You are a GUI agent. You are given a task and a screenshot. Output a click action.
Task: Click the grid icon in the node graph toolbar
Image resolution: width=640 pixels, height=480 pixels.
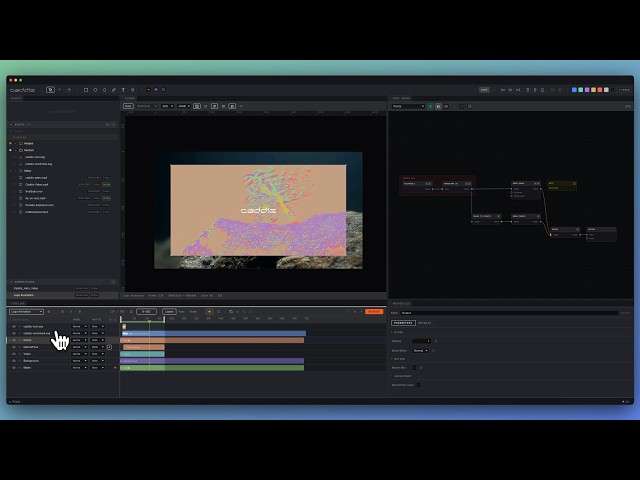(470, 107)
